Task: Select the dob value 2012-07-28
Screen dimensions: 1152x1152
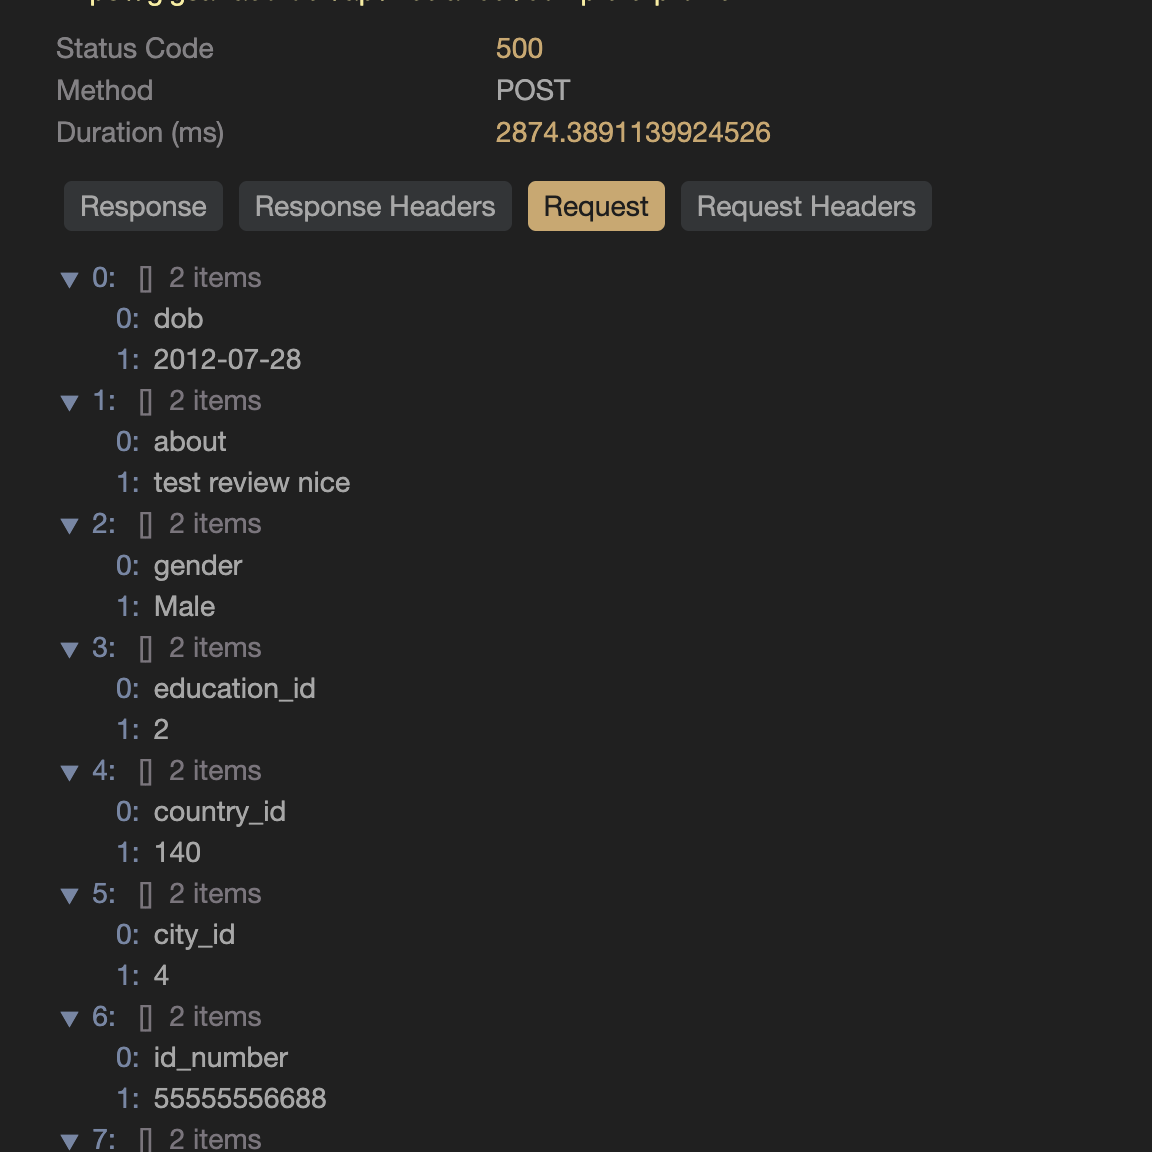Action: [x=227, y=360]
